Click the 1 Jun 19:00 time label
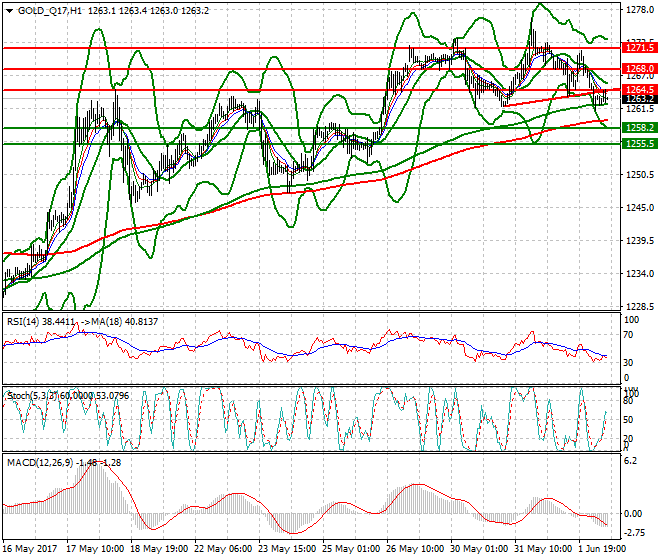 pos(603,549)
